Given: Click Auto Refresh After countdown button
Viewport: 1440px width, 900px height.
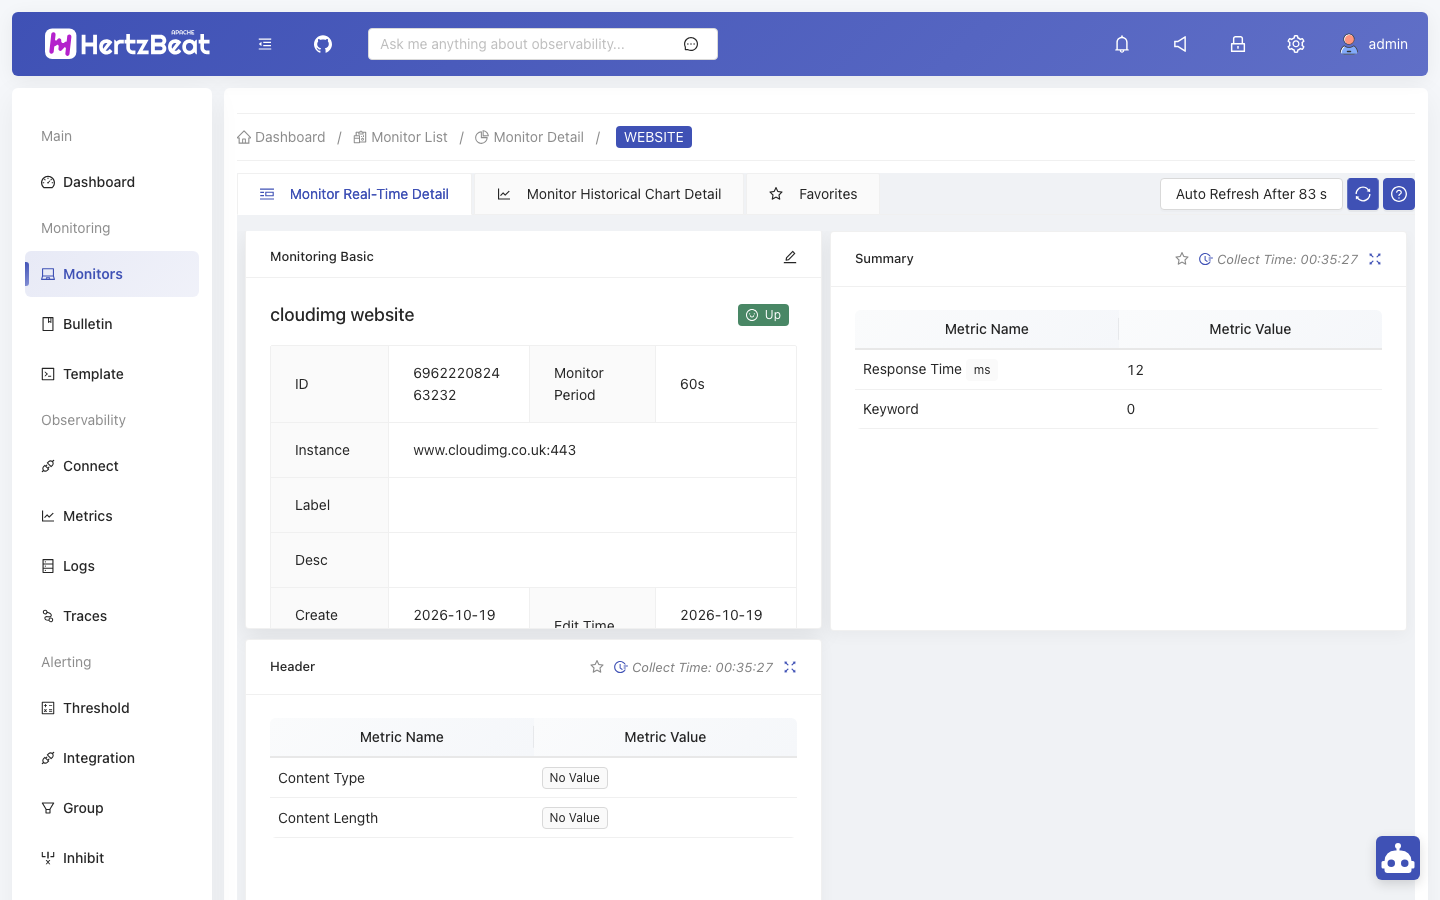Looking at the screenshot, I should point(1251,194).
